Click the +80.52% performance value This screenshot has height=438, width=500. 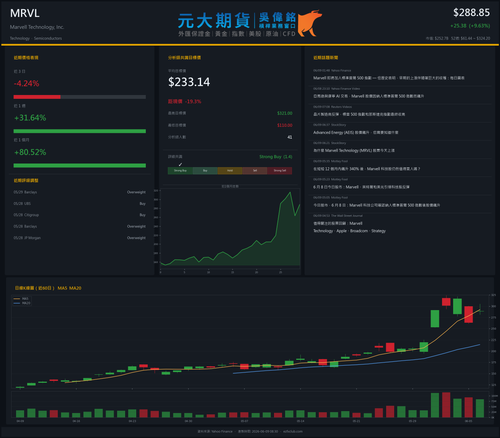pyautogui.click(x=30, y=152)
